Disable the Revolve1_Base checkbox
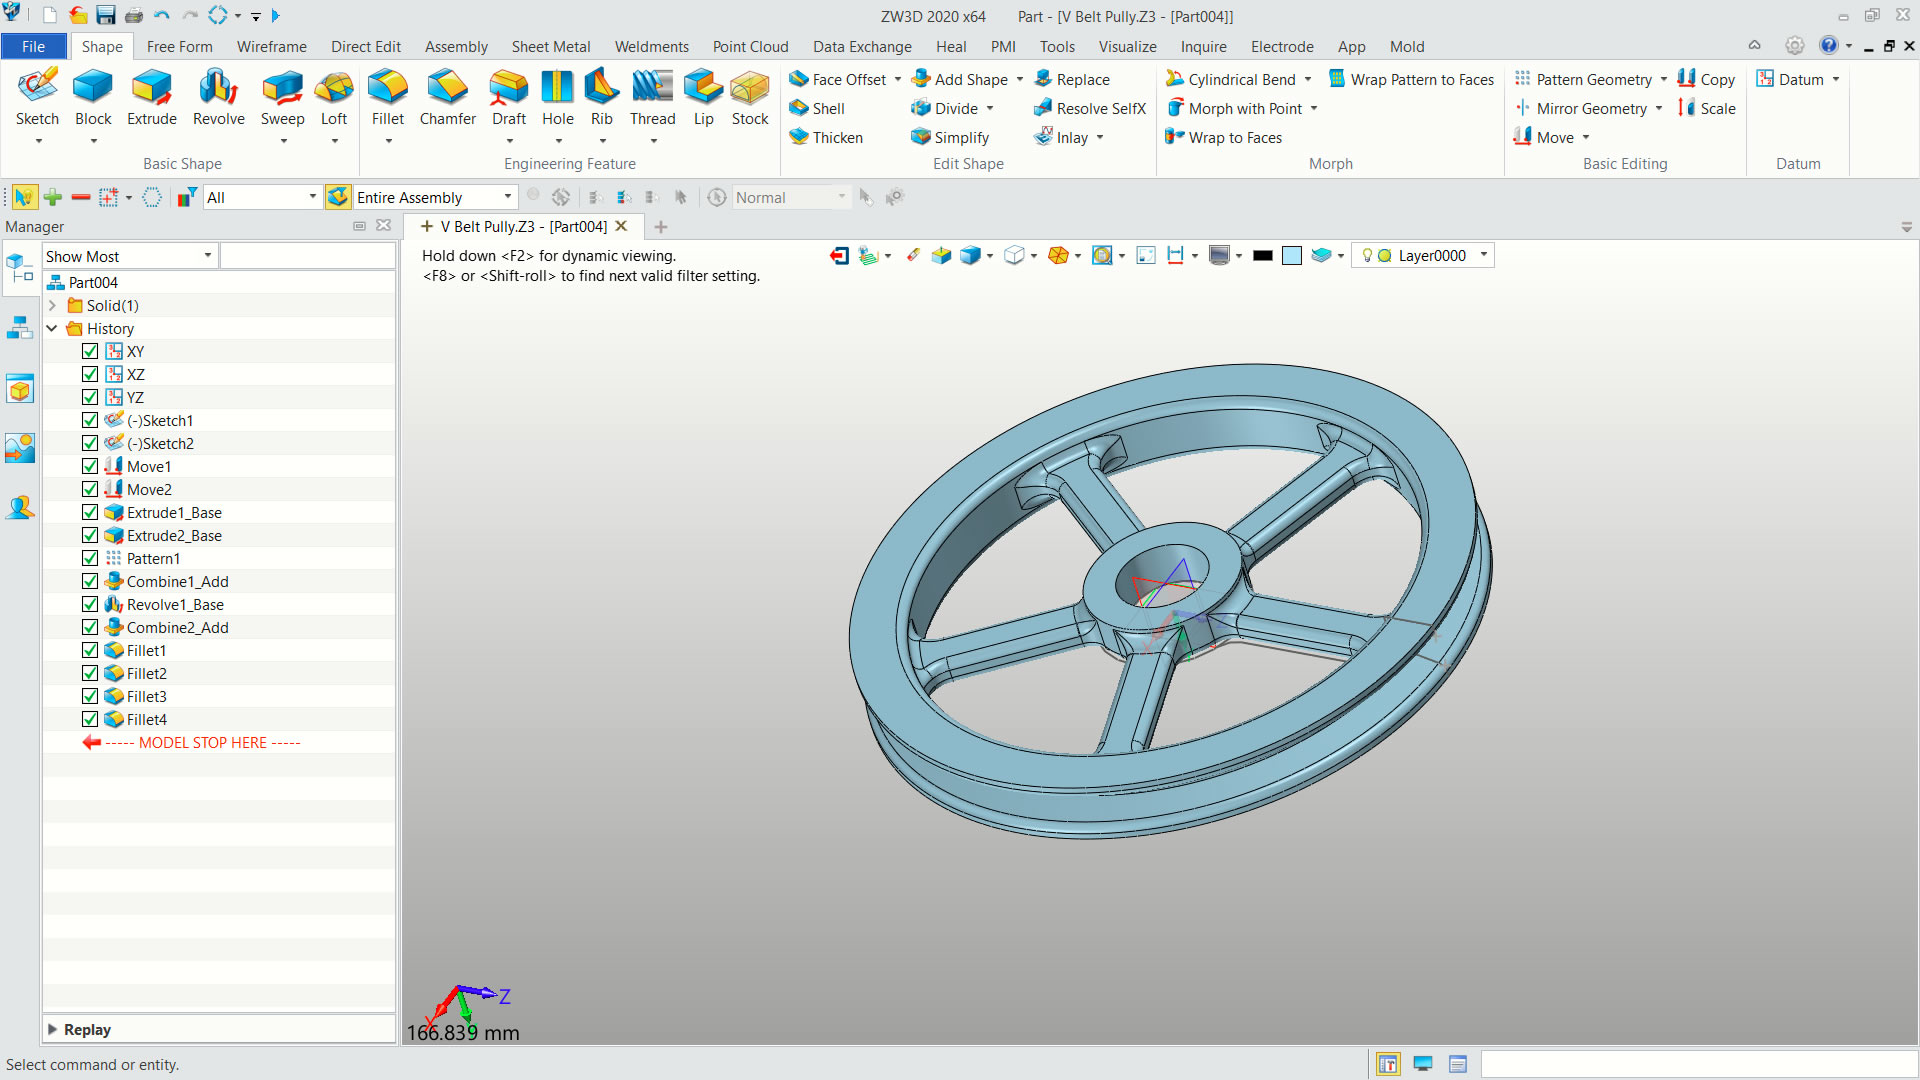 point(90,604)
